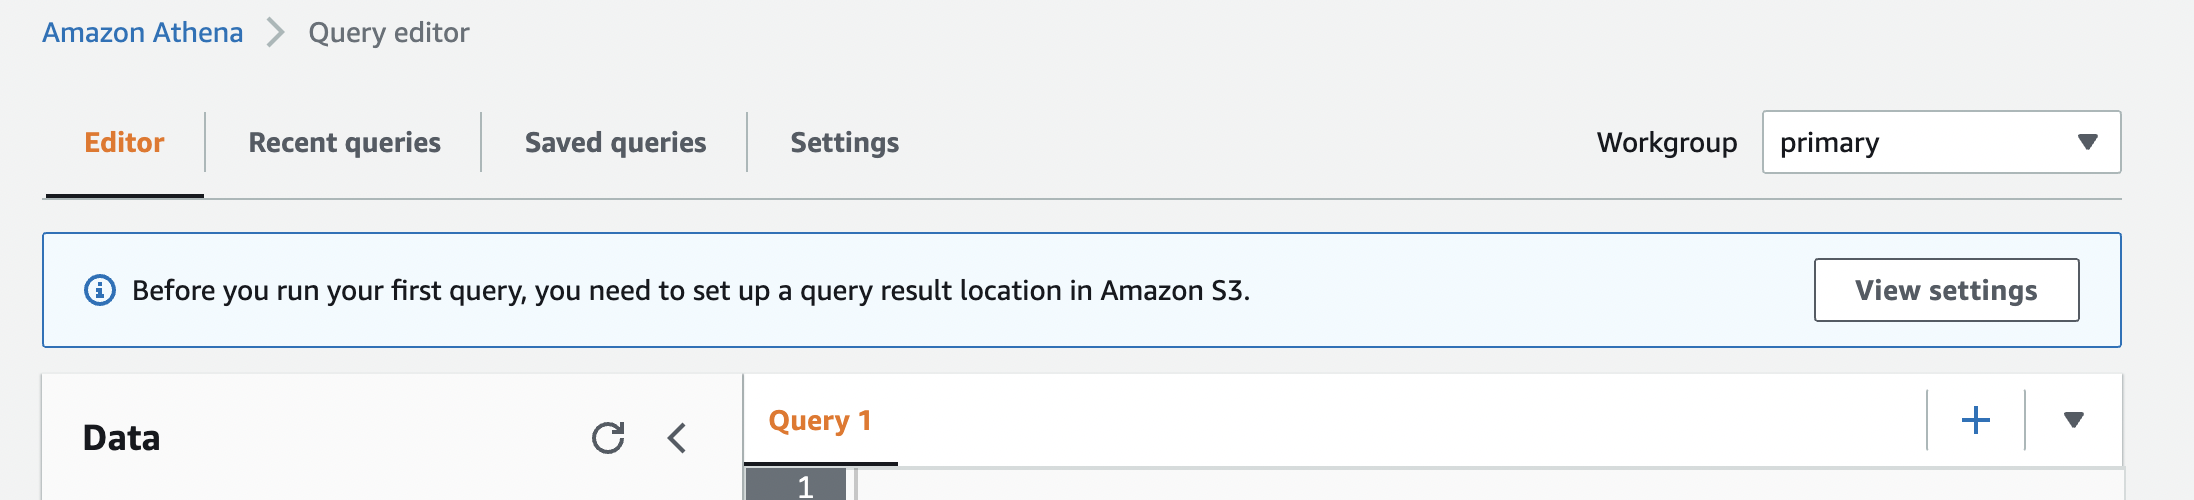Click the info icon in the banner
This screenshot has height=500, width=2194.
100,291
